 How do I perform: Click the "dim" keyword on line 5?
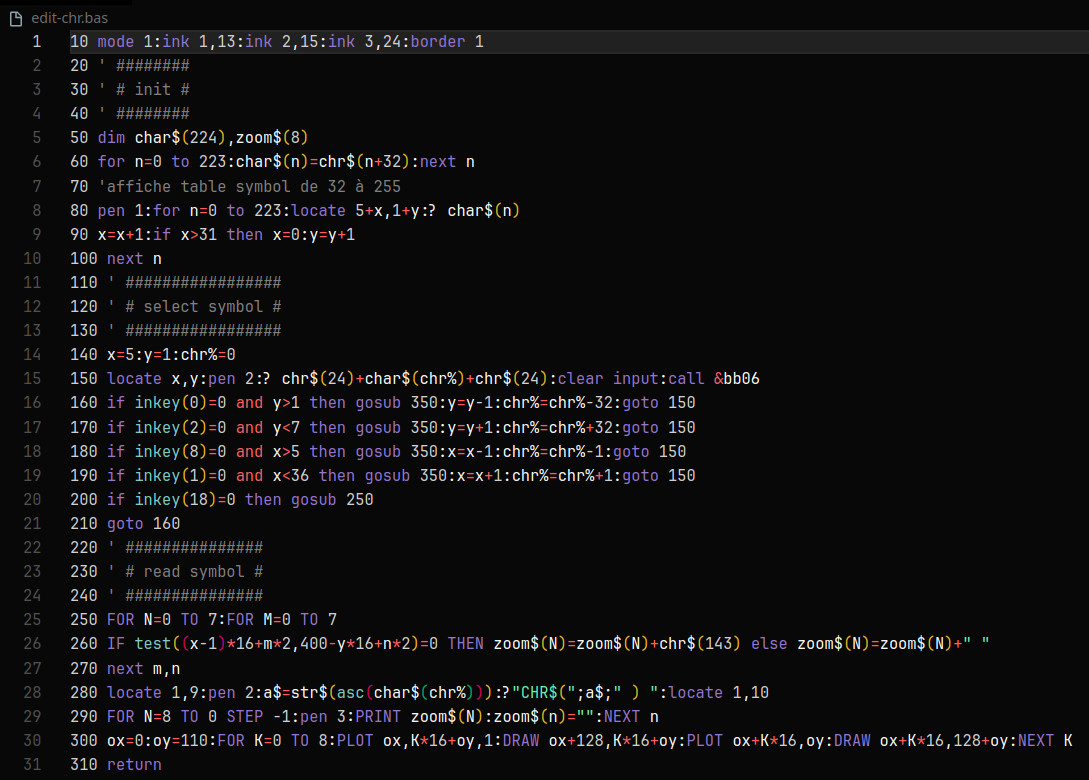(x=111, y=137)
